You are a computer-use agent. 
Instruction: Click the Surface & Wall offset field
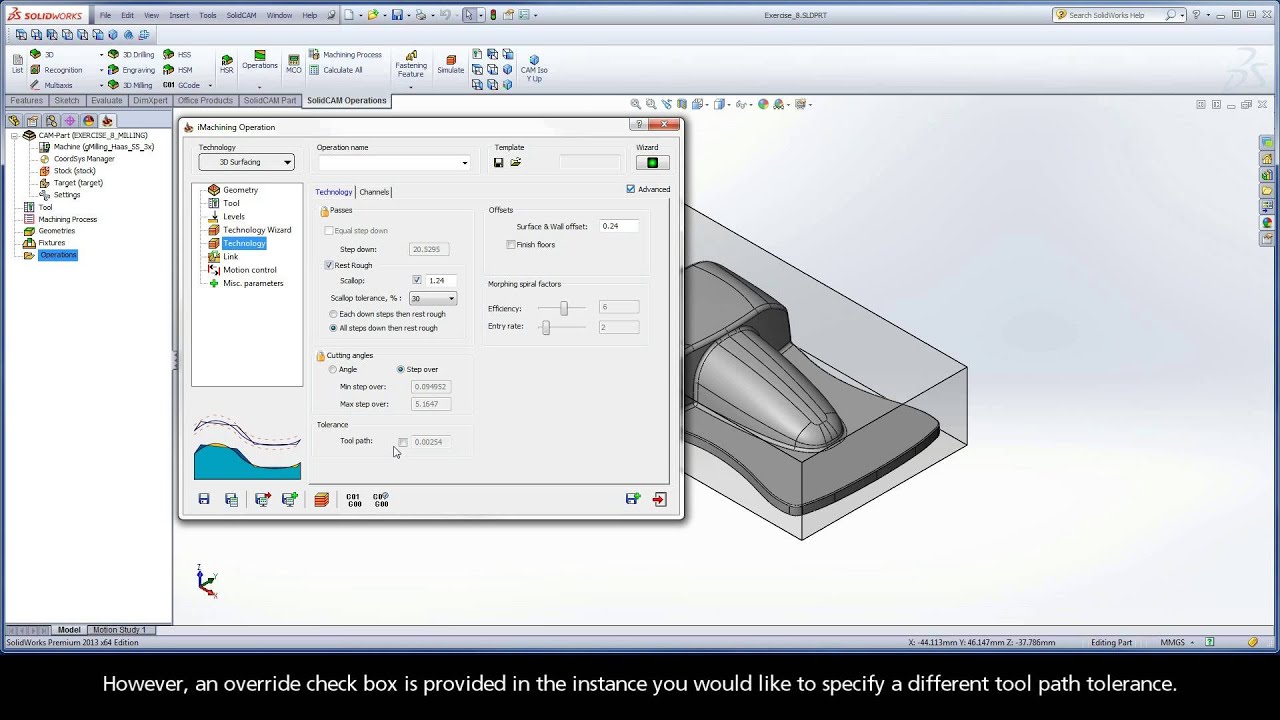(x=619, y=226)
